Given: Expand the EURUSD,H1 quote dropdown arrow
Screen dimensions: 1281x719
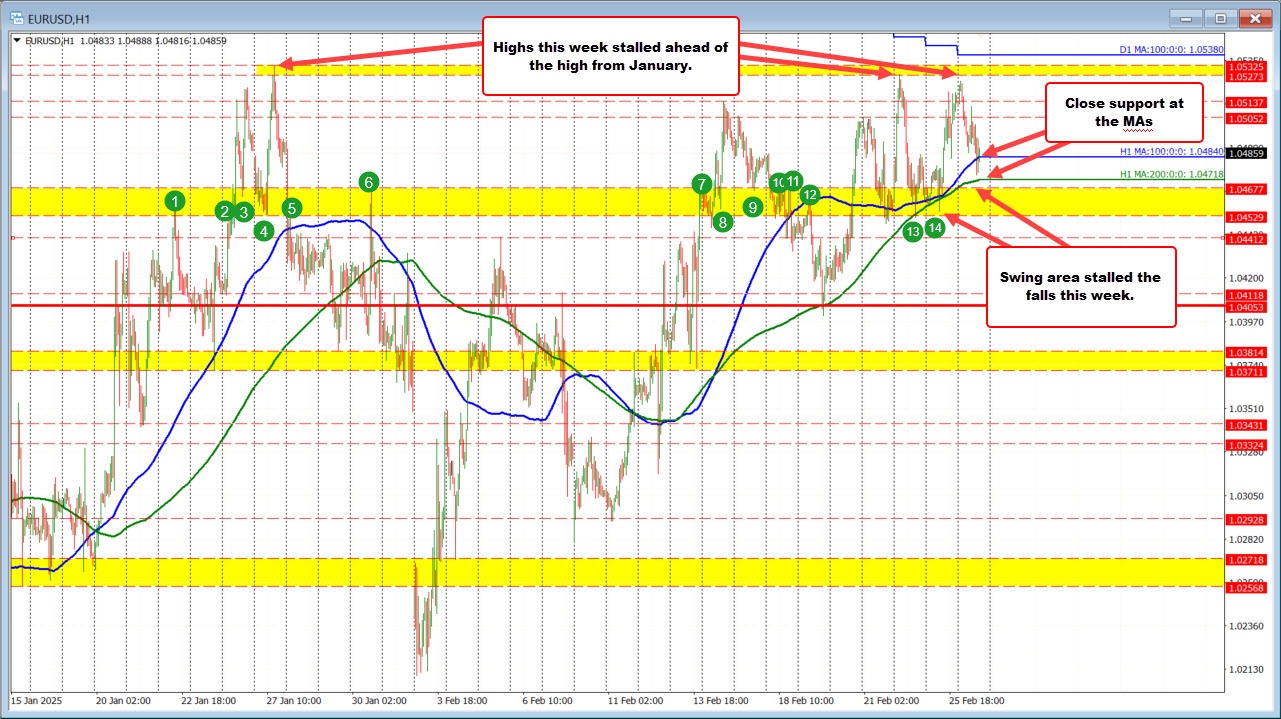Looking at the screenshot, I should pyautogui.click(x=15, y=40).
